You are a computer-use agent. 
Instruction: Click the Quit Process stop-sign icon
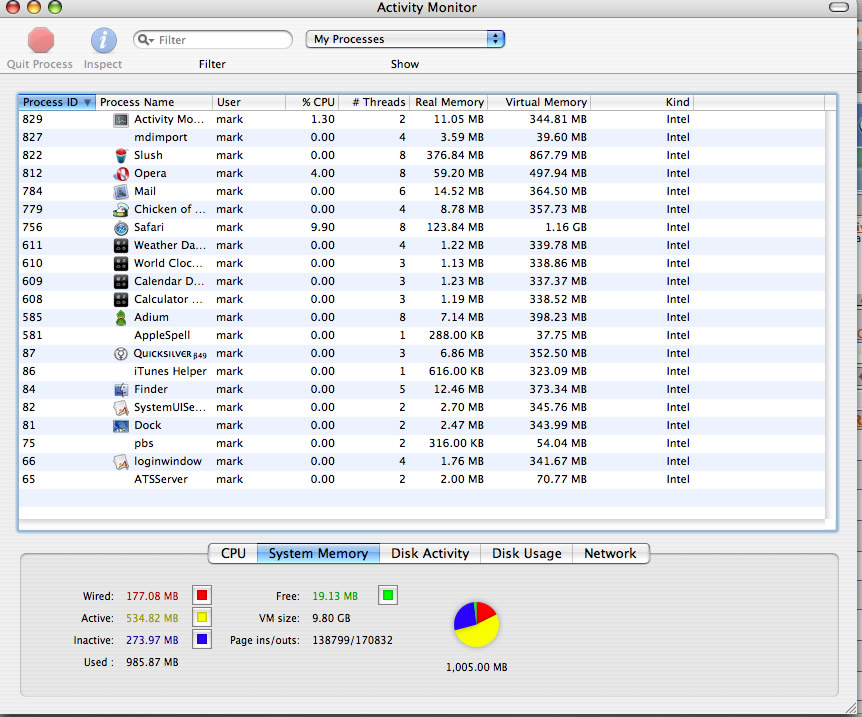point(40,41)
